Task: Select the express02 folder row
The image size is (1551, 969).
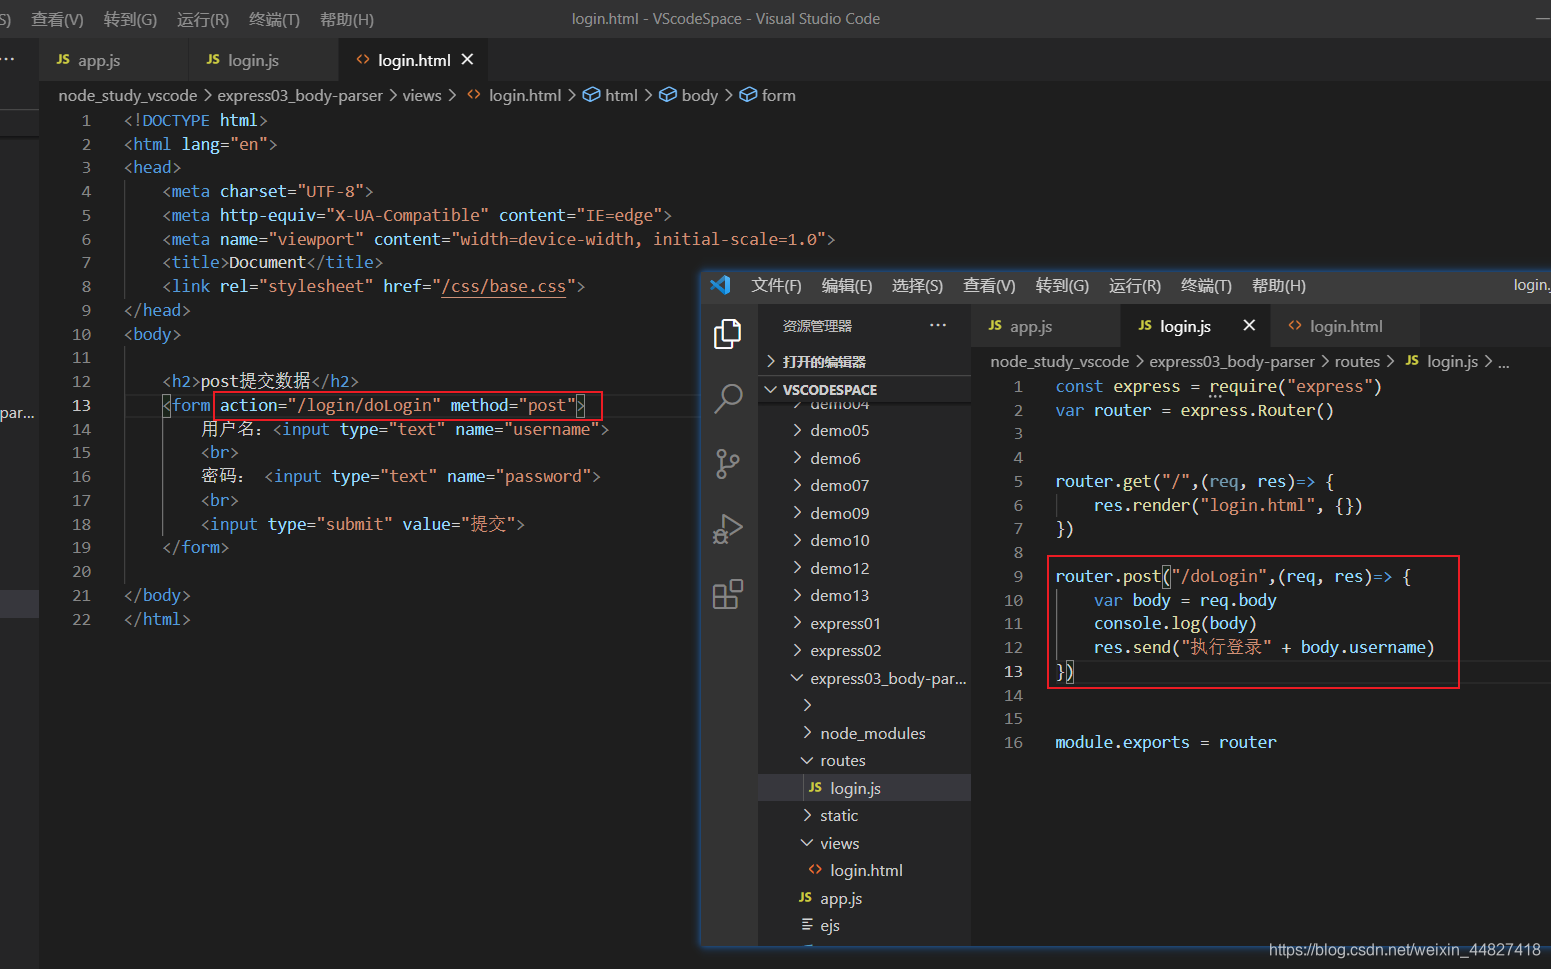Action: click(x=864, y=650)
